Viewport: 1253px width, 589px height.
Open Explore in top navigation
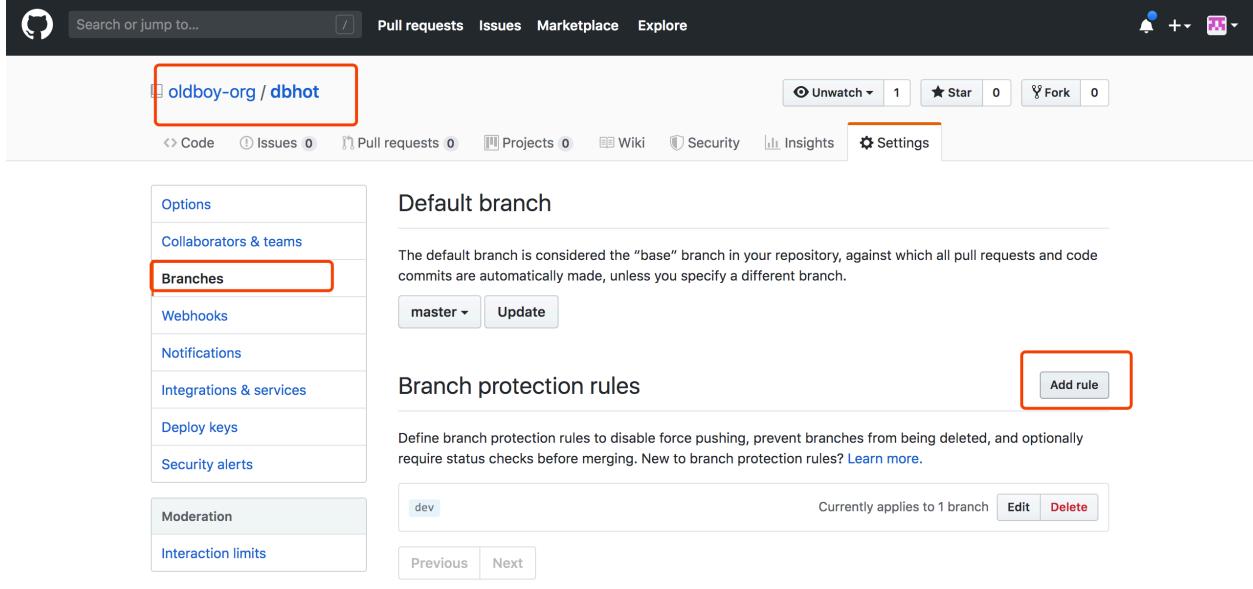tap(663, 26)
